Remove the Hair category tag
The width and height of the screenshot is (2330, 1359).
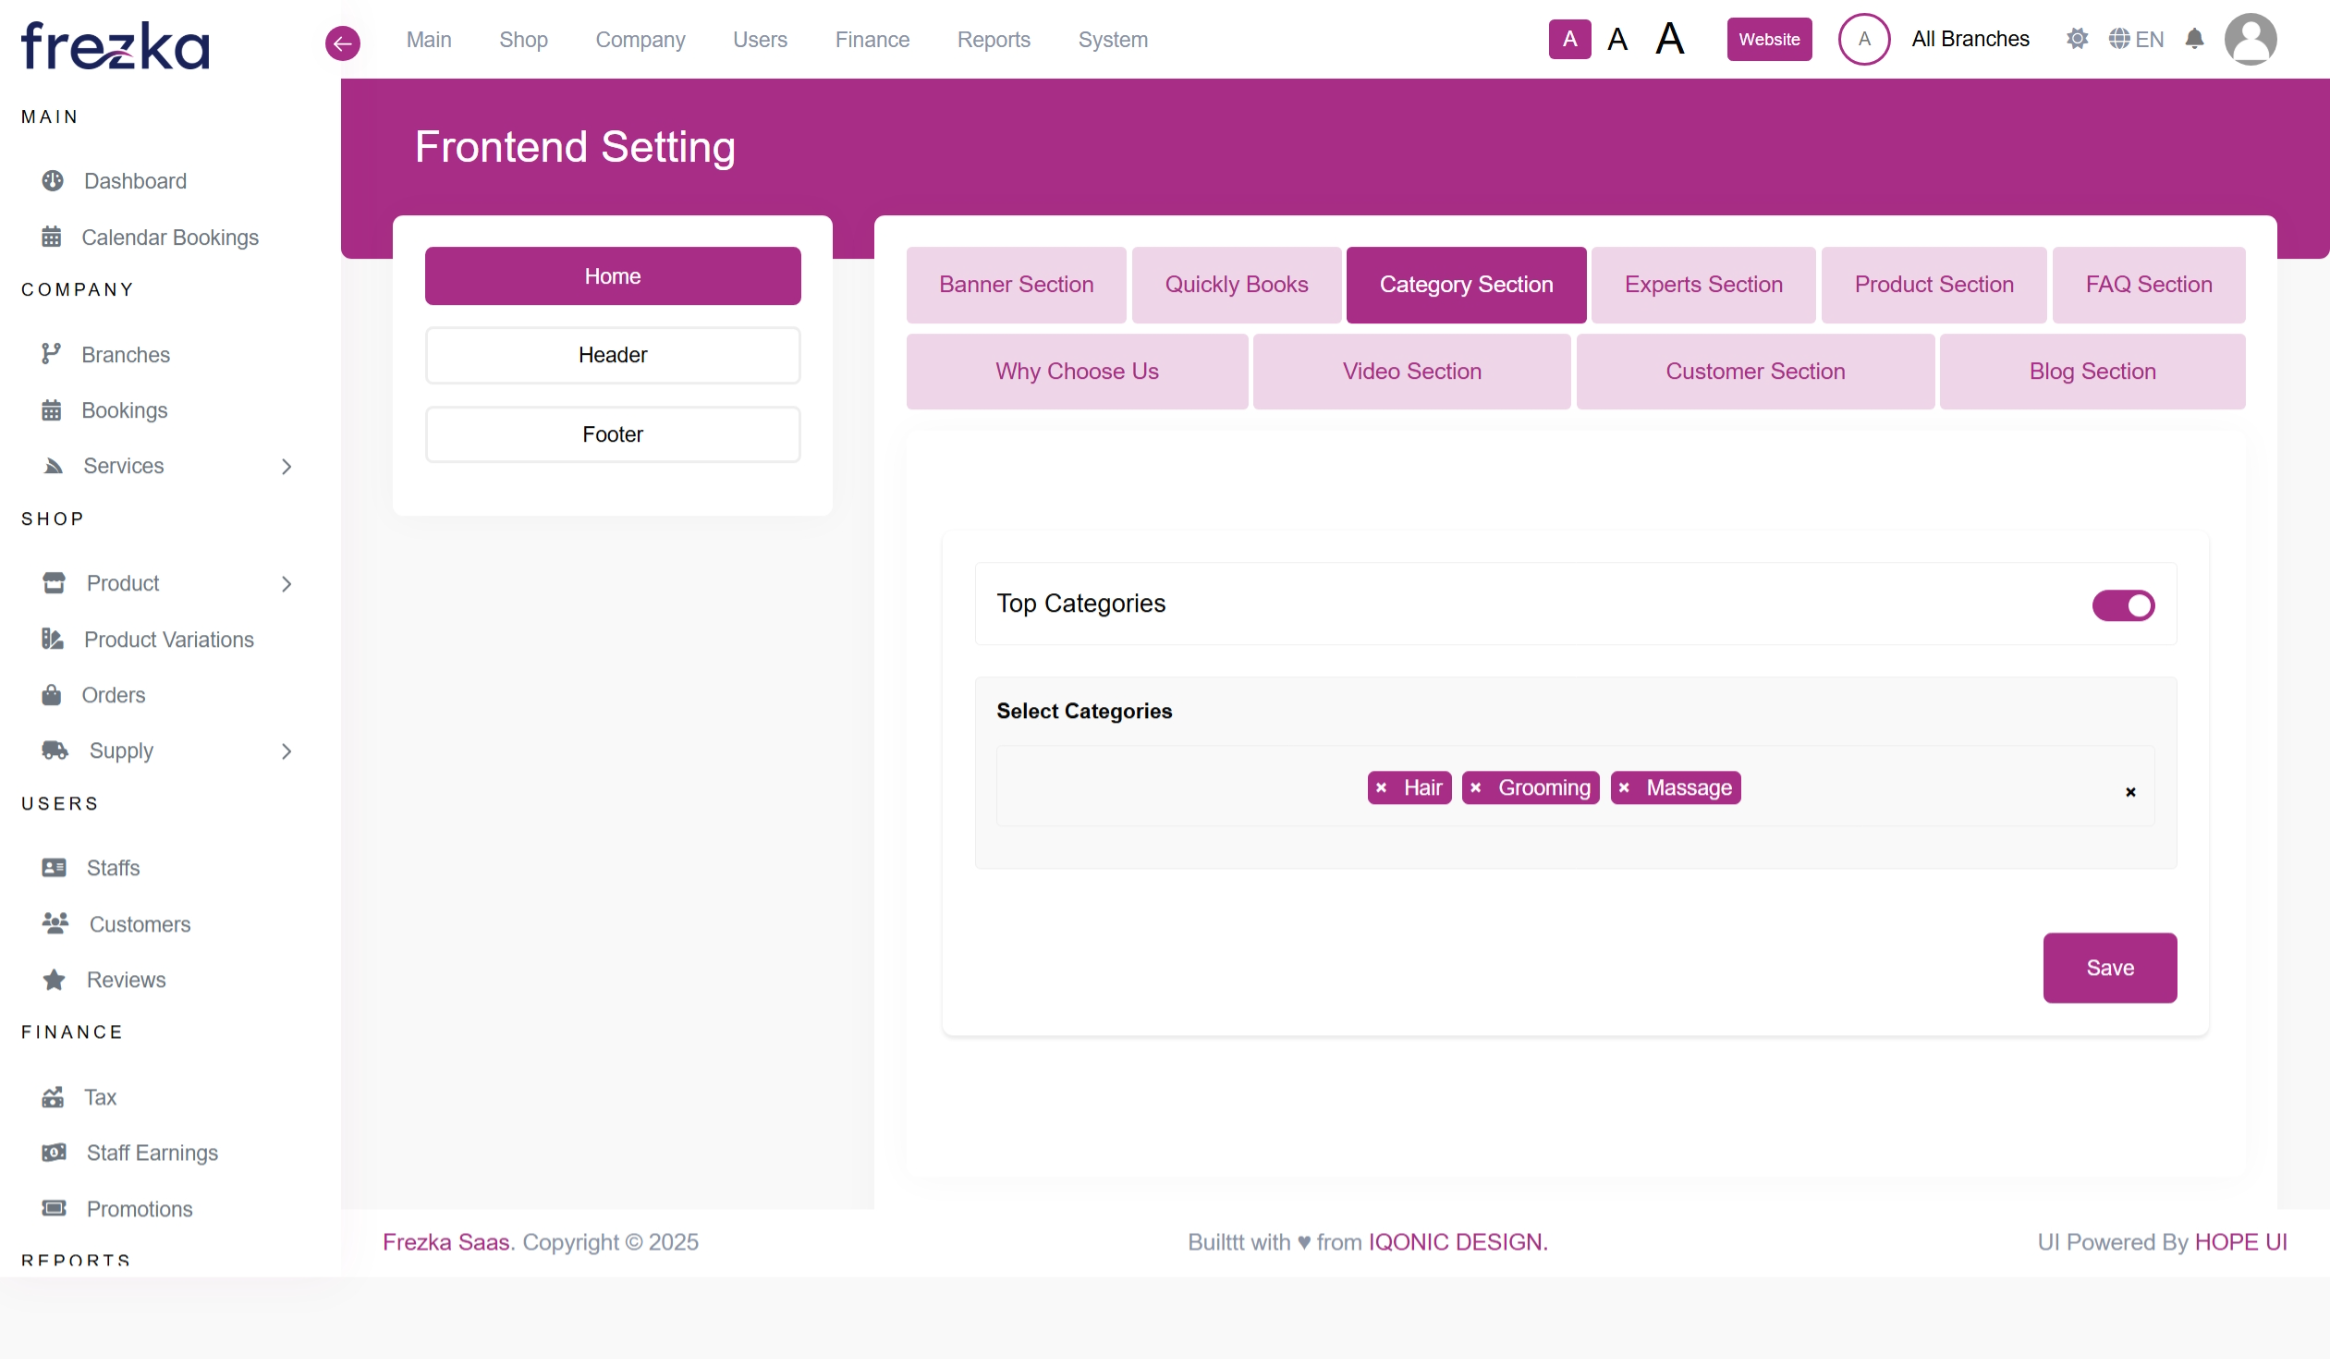1381,788
